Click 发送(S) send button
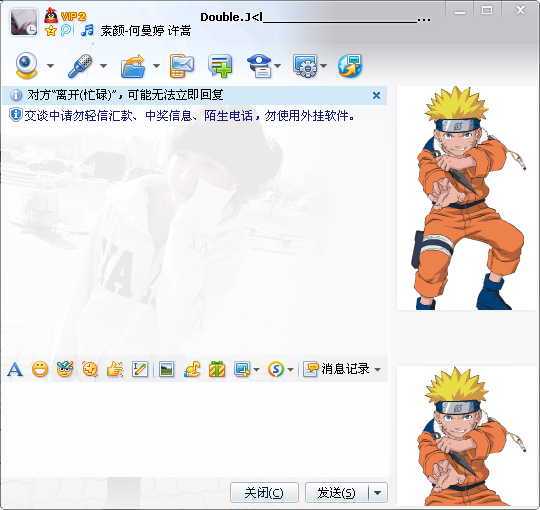Viewport: 540px width, 510px height. 336,493
